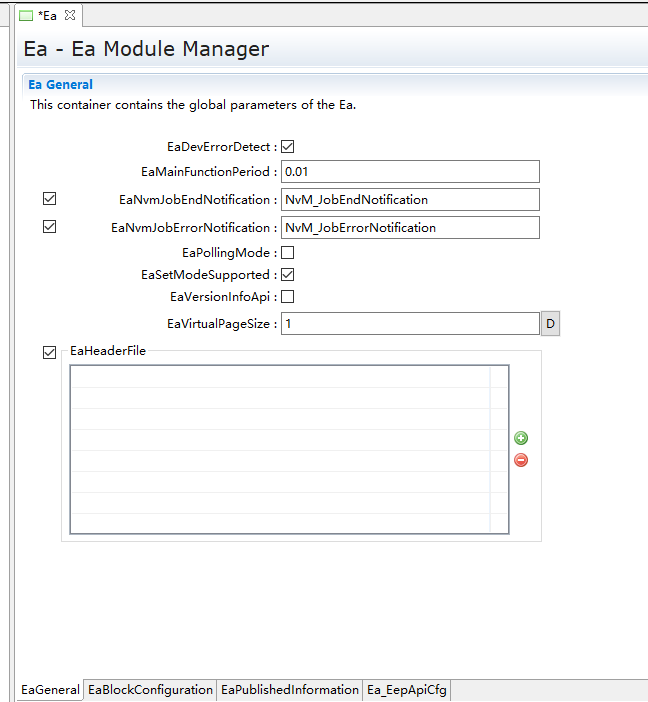The width and height of the screenshot is (648, 702).
Task: Disable the EaNvmJobEndNotification enable checkbox
Action: [x=50, y=199]
